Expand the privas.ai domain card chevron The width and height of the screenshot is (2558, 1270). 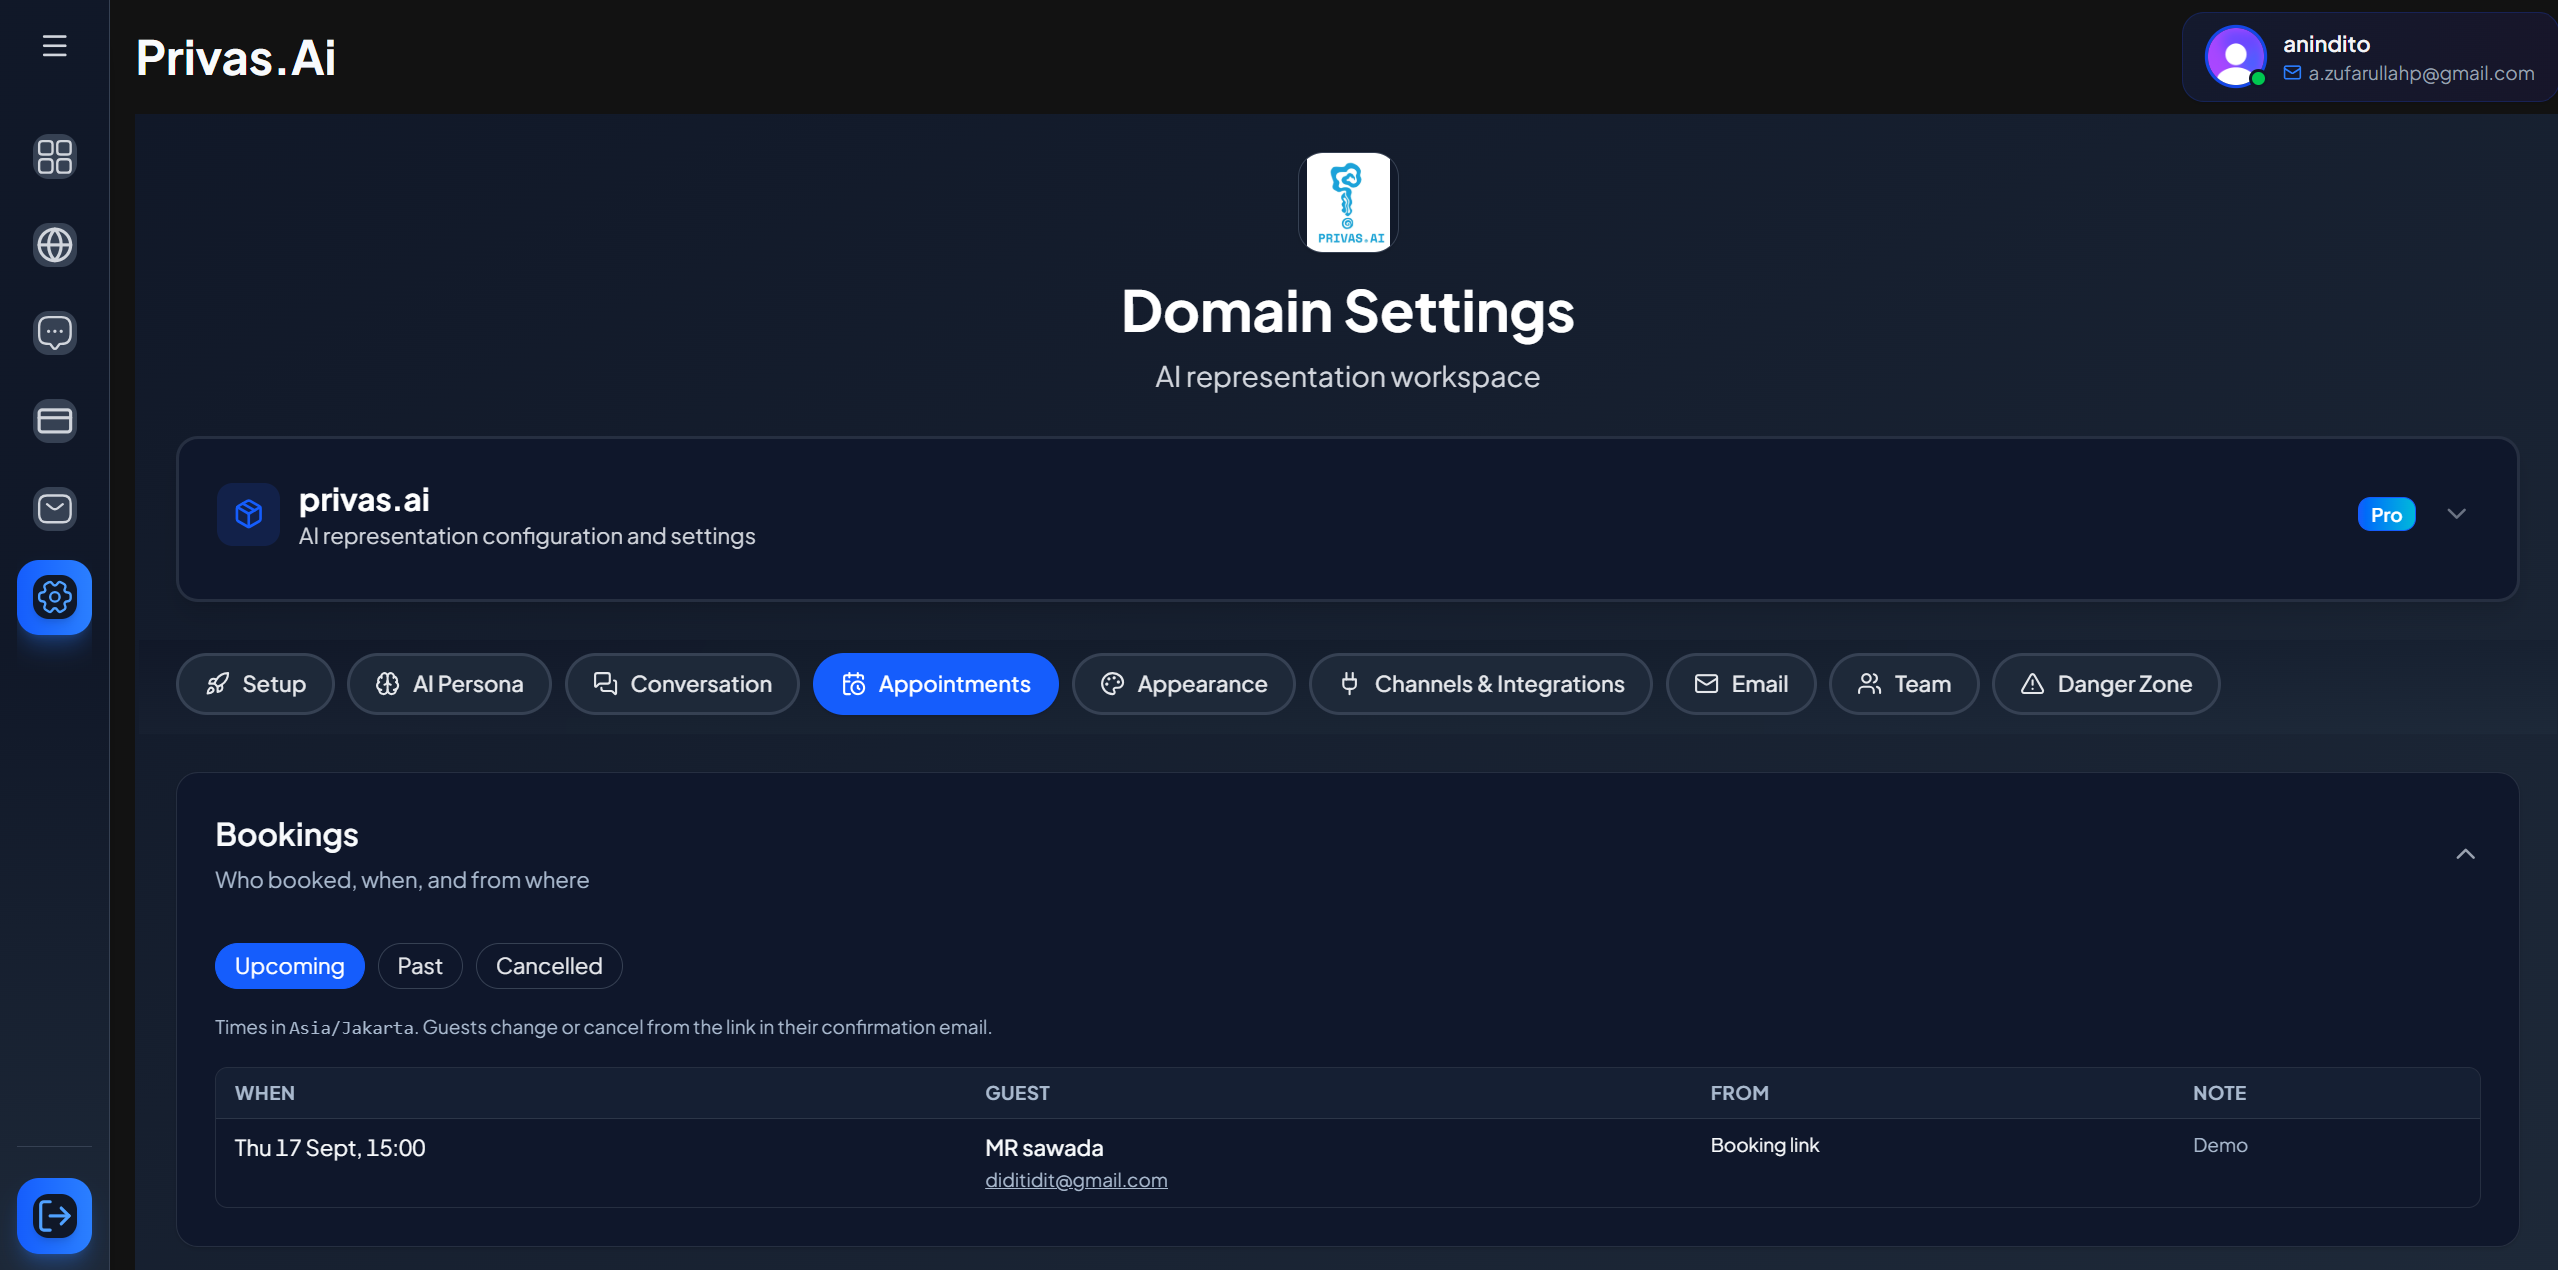[2457, 514]
